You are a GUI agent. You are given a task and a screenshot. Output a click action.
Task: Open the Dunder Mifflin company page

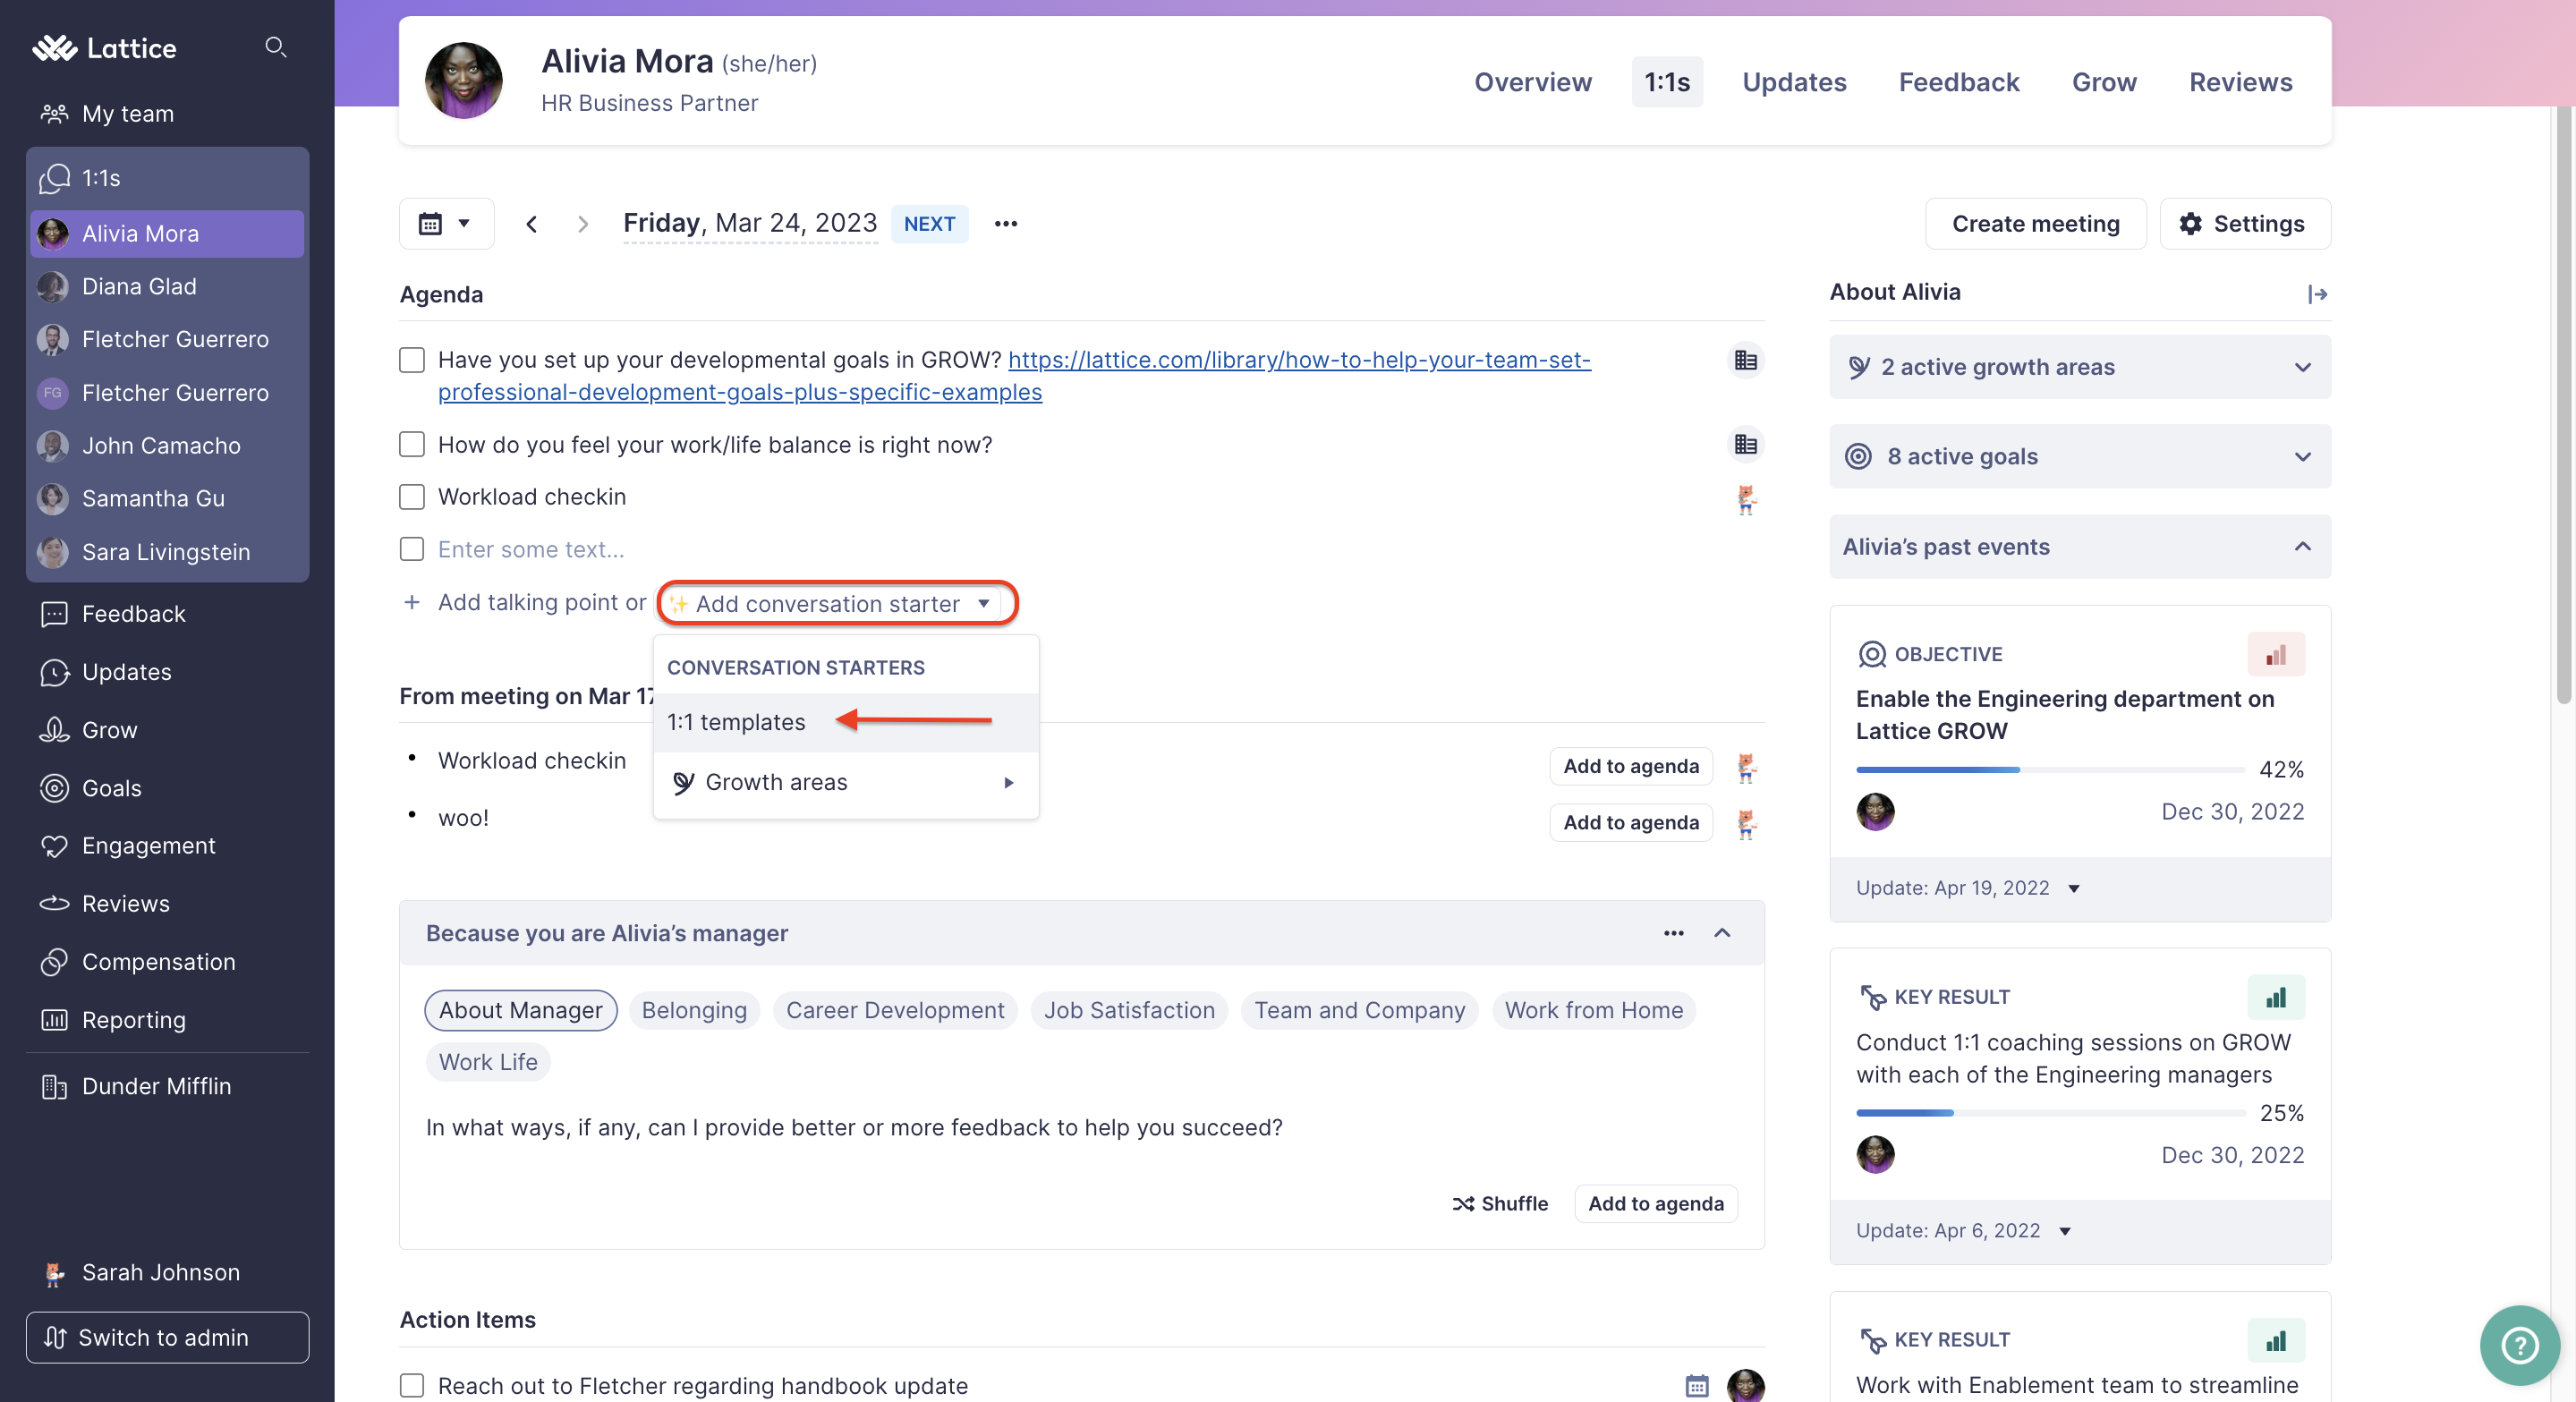[x=156, y=1086]
